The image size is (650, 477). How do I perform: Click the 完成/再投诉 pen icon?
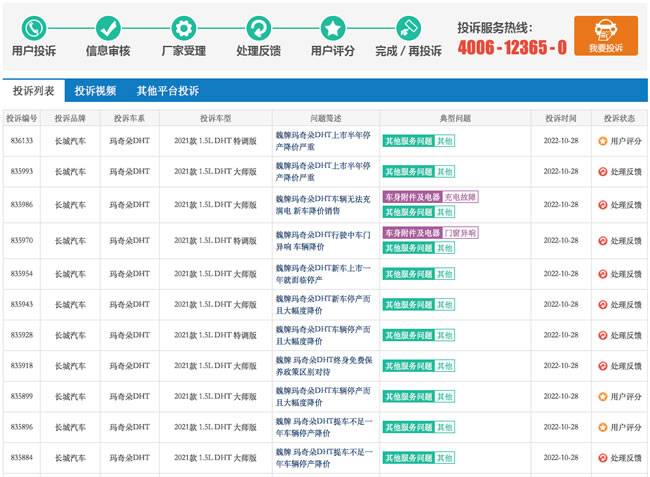(x=407, y=27)
